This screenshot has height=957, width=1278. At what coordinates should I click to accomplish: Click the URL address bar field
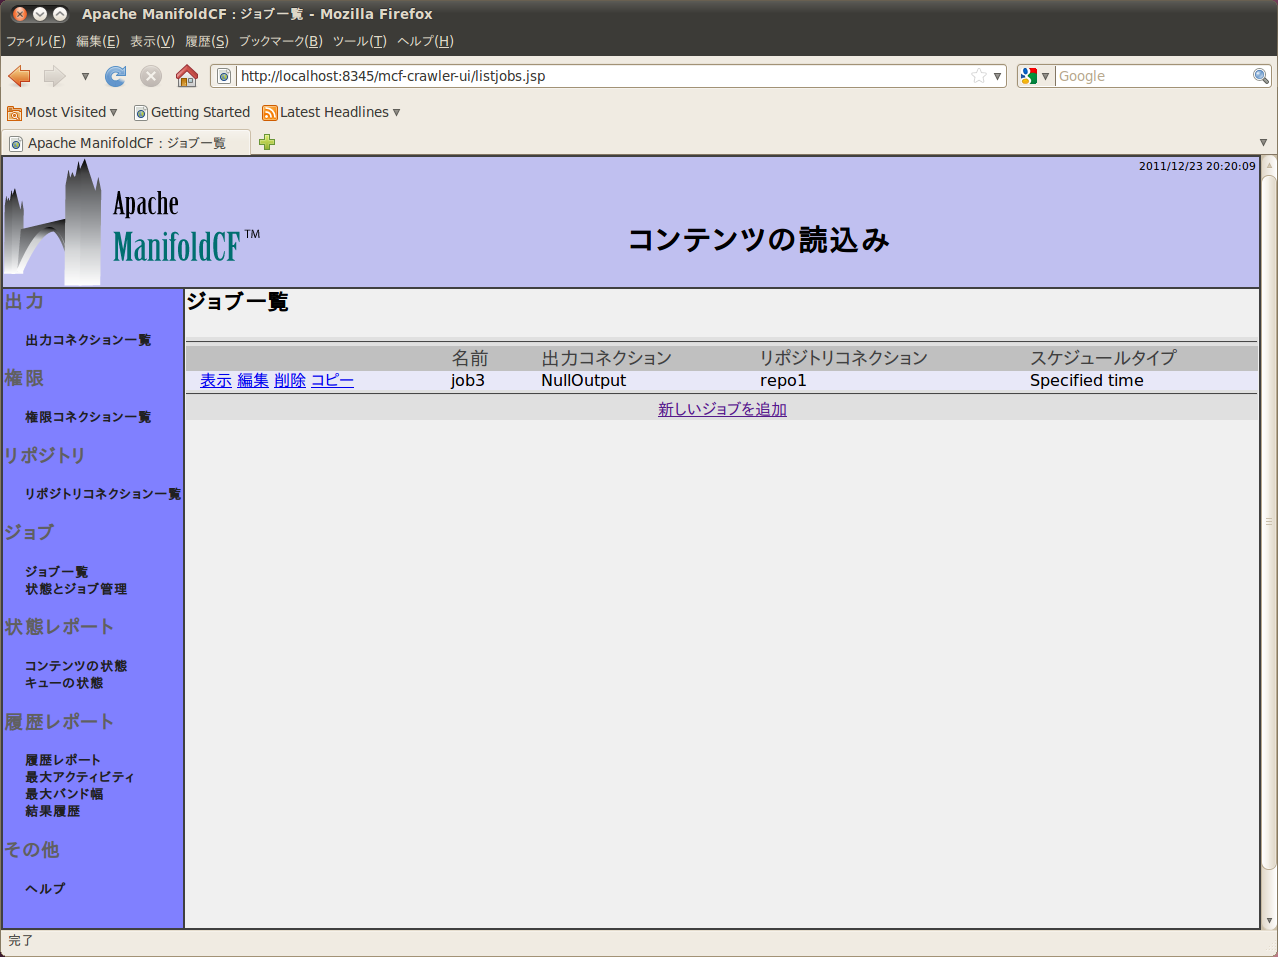[x=600, y=76]
